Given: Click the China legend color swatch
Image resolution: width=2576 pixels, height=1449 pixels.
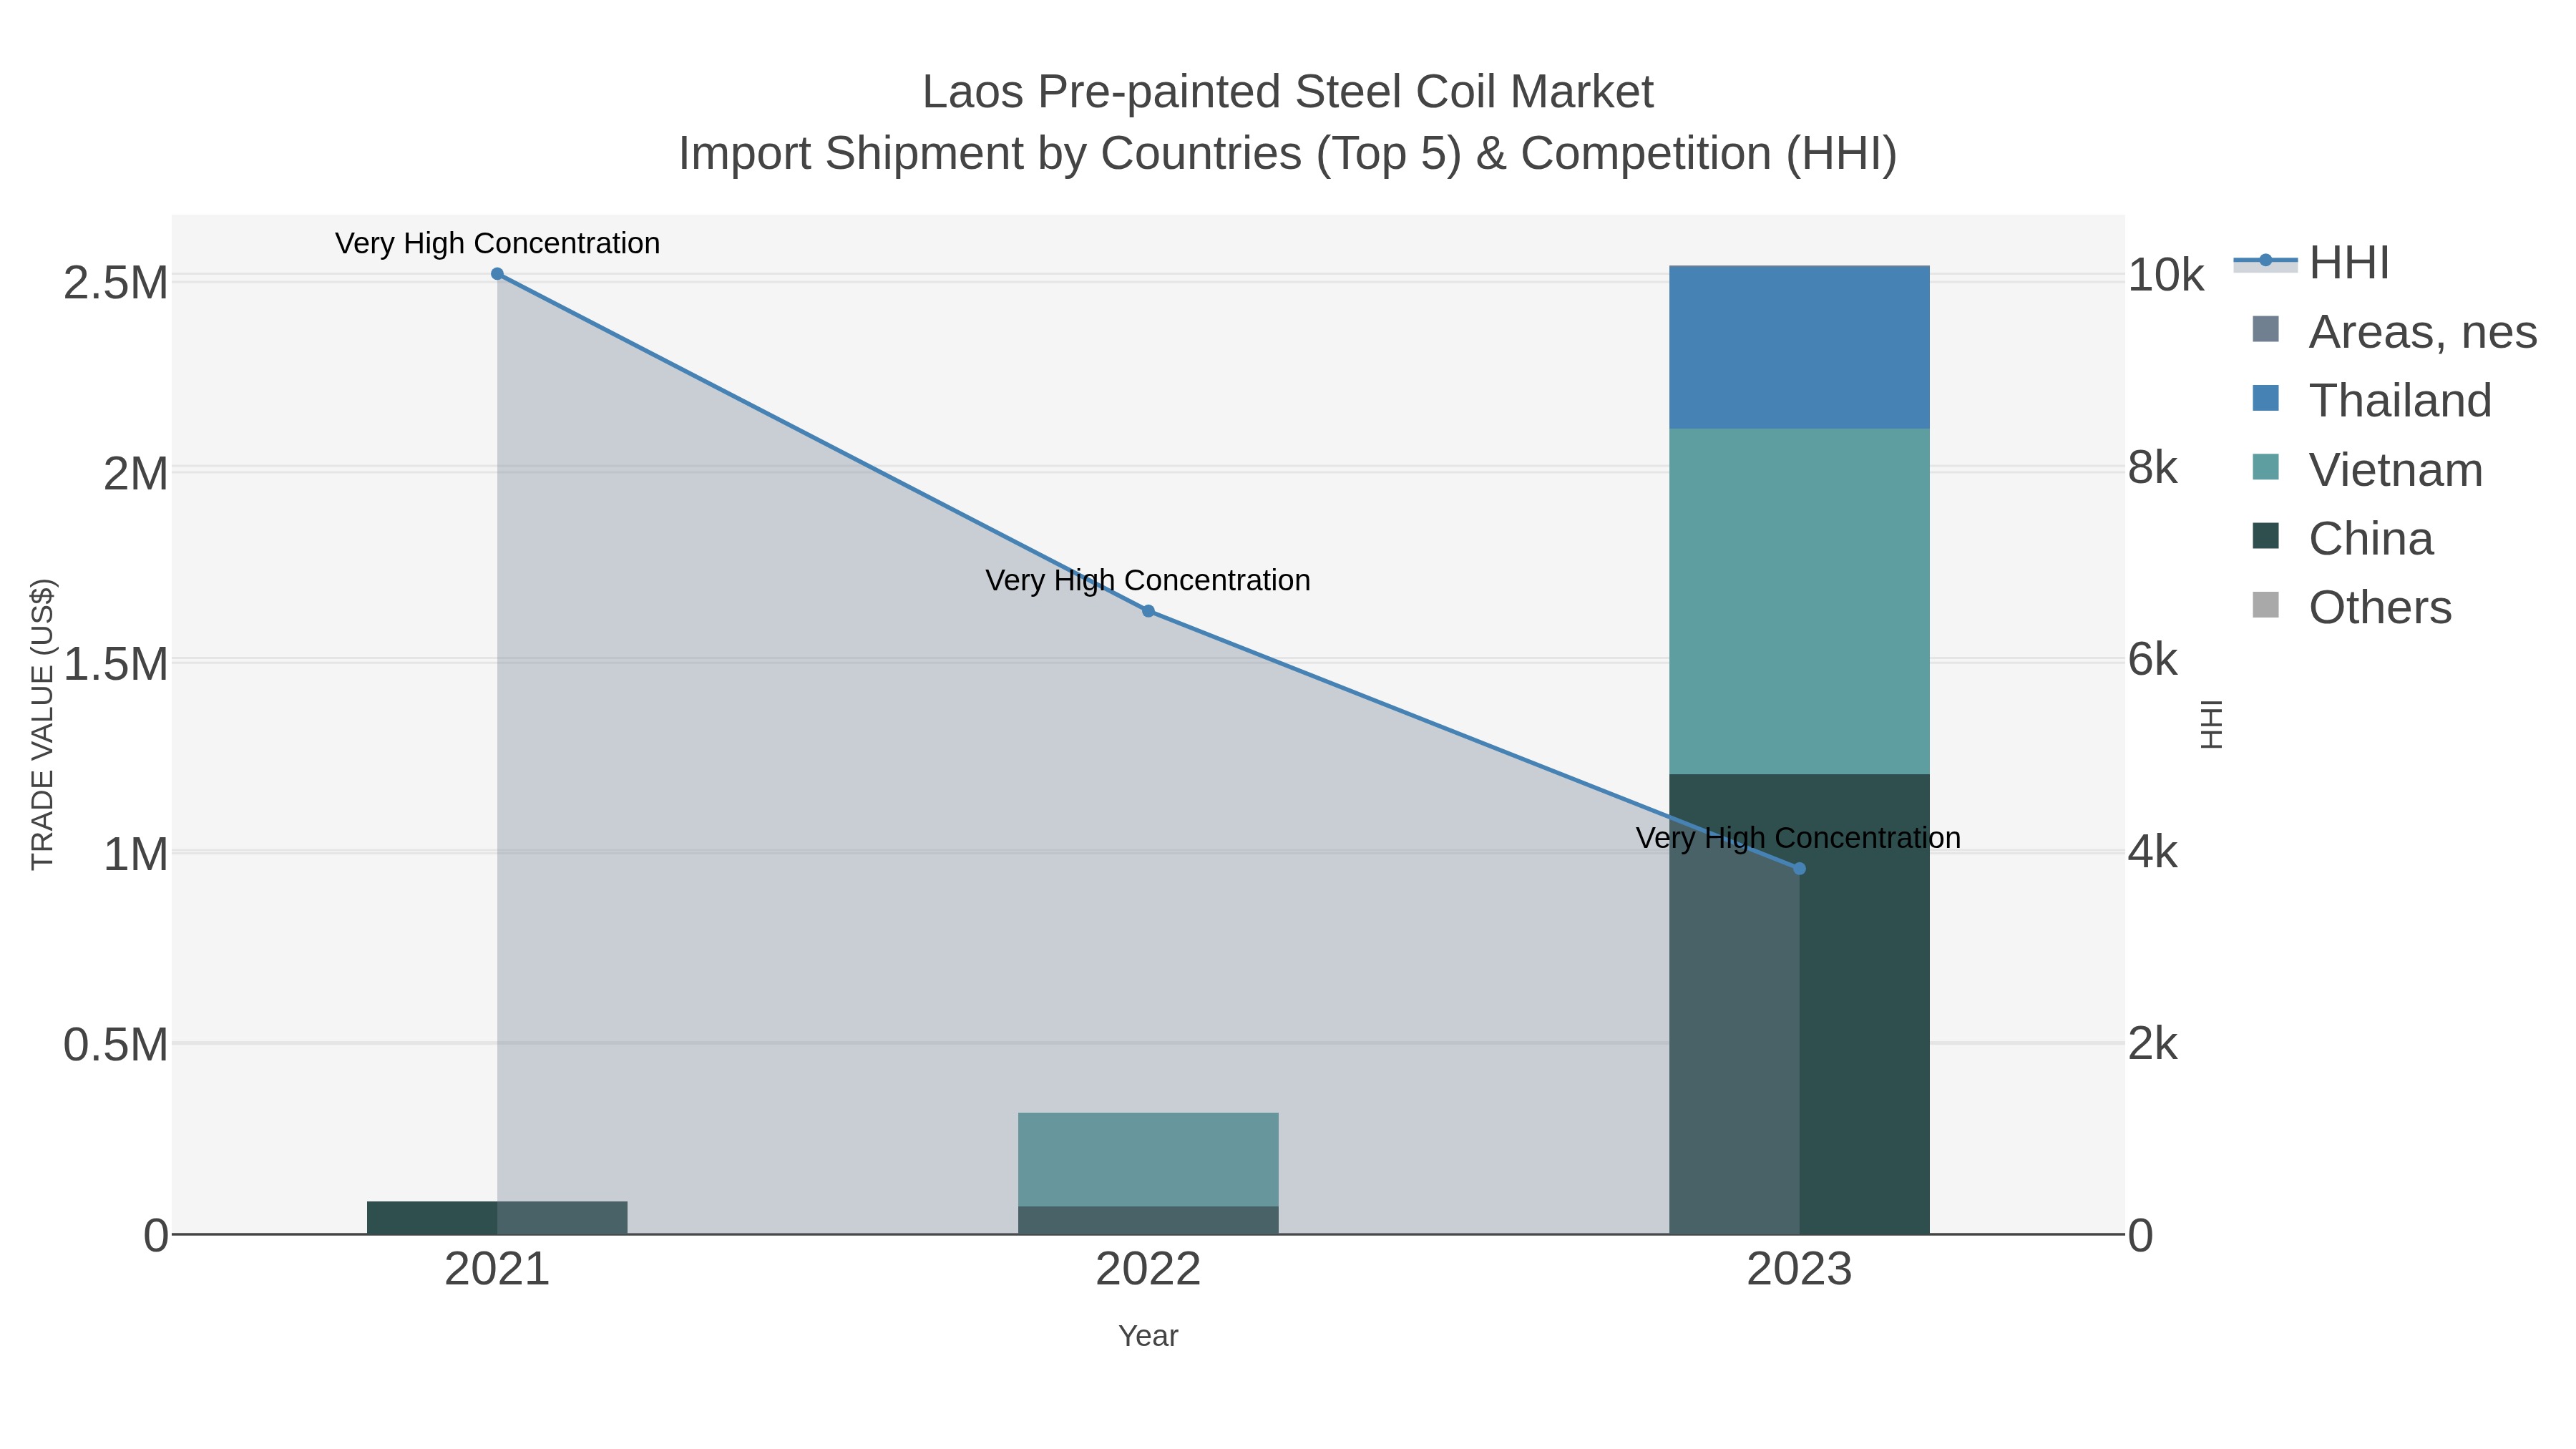Looking at the screenshot, I should [x=2266, y=536].
